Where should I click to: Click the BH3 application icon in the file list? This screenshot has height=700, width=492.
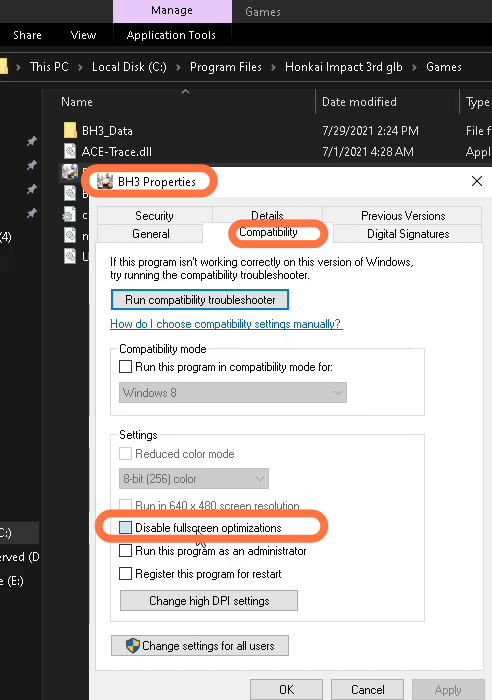pos(70,172)
